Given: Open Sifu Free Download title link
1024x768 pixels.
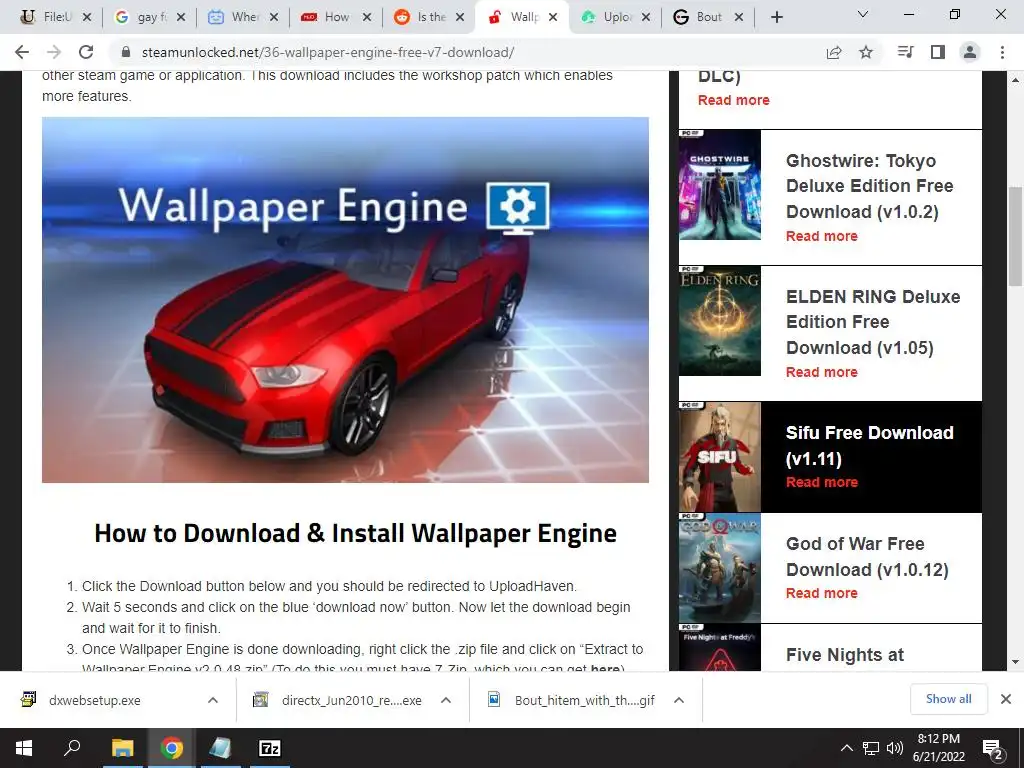Looking at the screenshot, I should (869, 445).
